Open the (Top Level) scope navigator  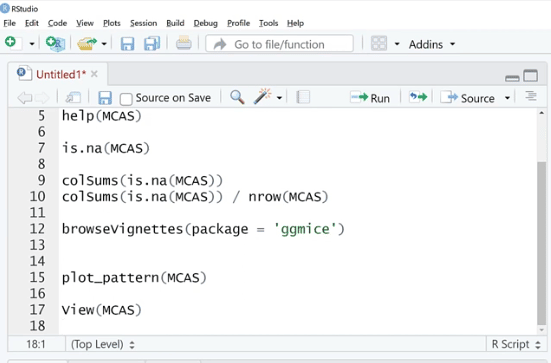pos(103,344)
